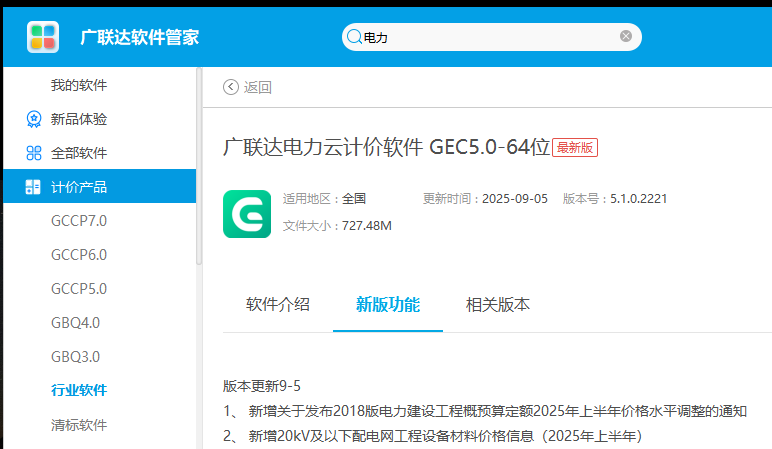Click the 返回 back arrow icon
The image size is (772, 449).
pyautogui.click(x=230, y=87)
